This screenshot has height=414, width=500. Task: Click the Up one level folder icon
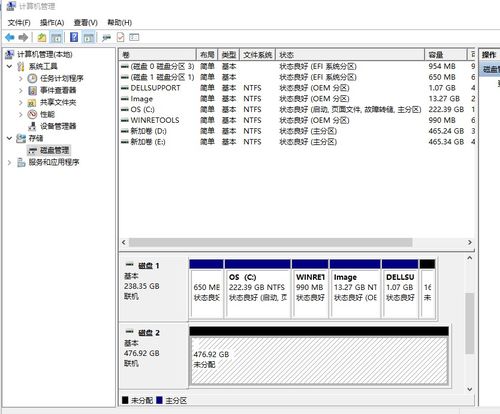coord(42,37)
